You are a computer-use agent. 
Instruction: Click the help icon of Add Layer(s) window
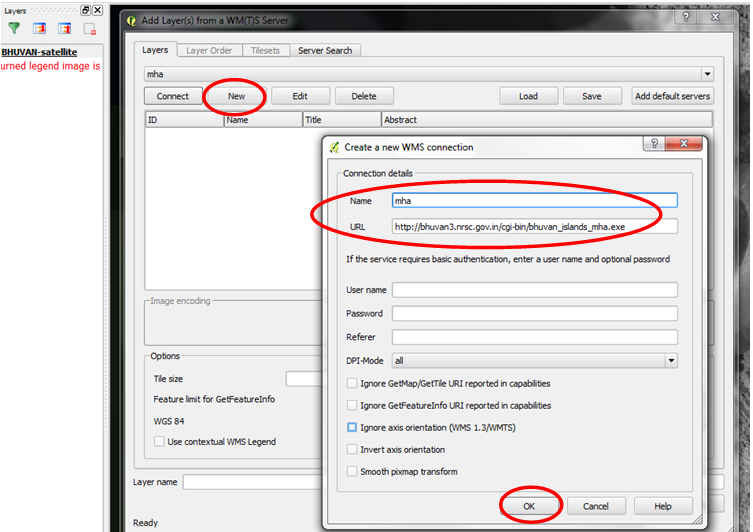pos(685,17)
